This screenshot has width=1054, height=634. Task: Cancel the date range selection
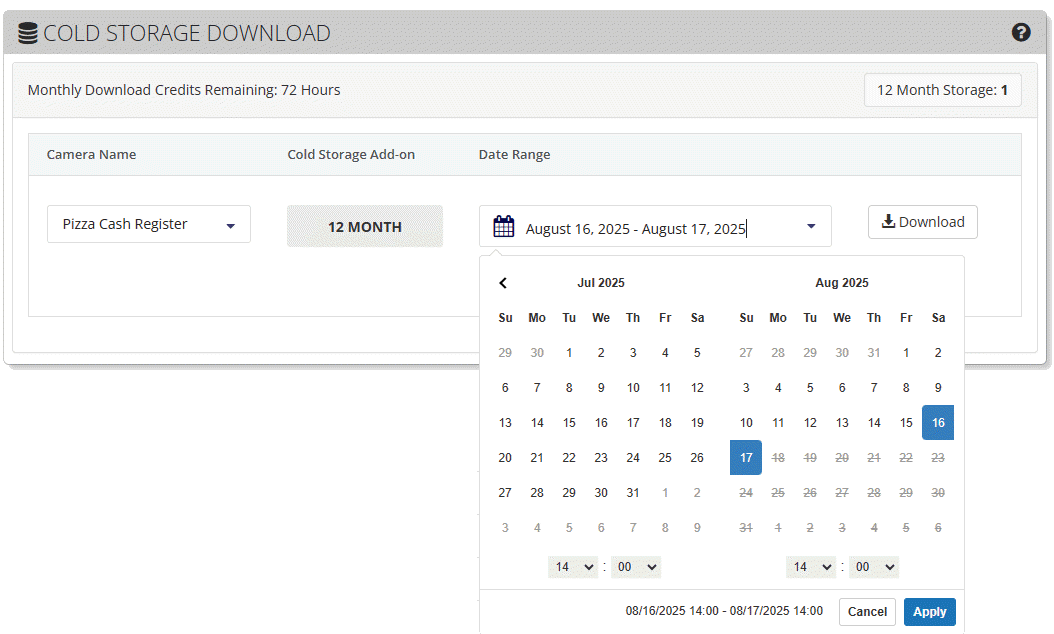coord(867,612)
